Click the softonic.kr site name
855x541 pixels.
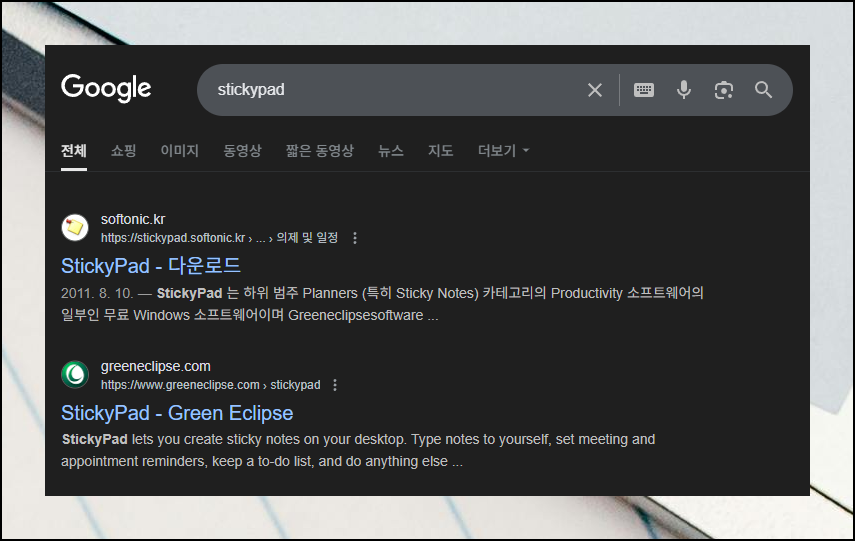pos(133,219)
